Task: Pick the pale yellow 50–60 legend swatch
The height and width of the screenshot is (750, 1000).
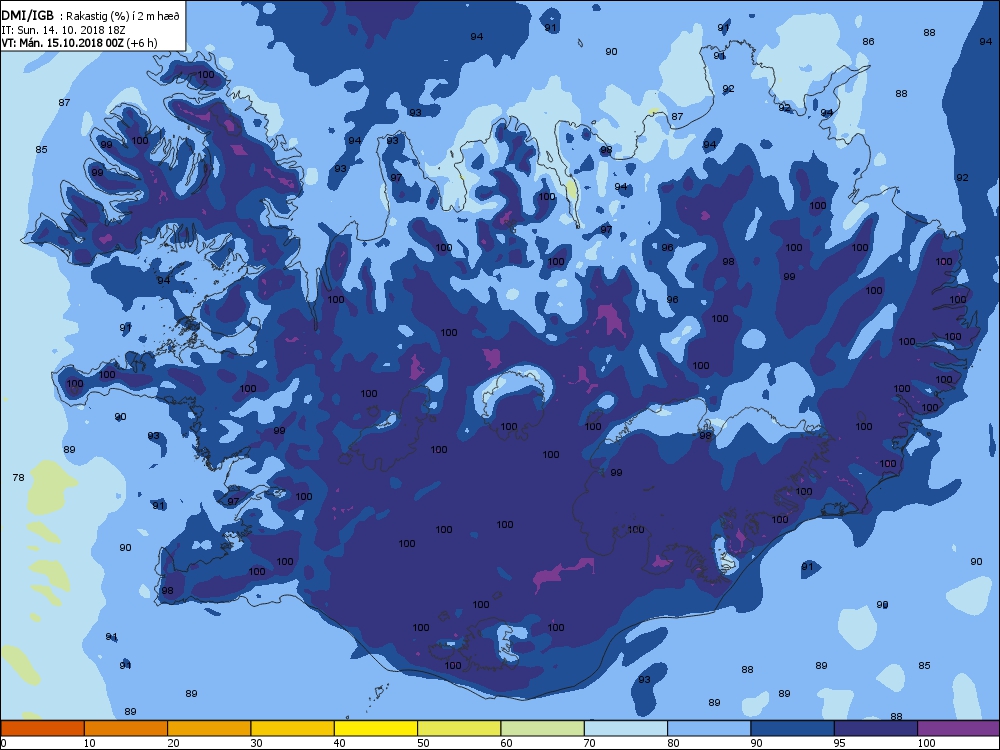Action: point(459,728)
